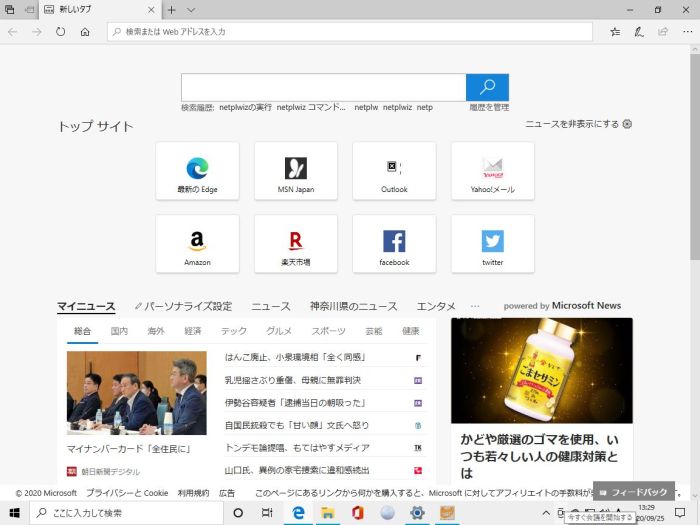Open the twitter top site tile
The width and height of the screenshot is (700, 525).
[x=492, y=243]
